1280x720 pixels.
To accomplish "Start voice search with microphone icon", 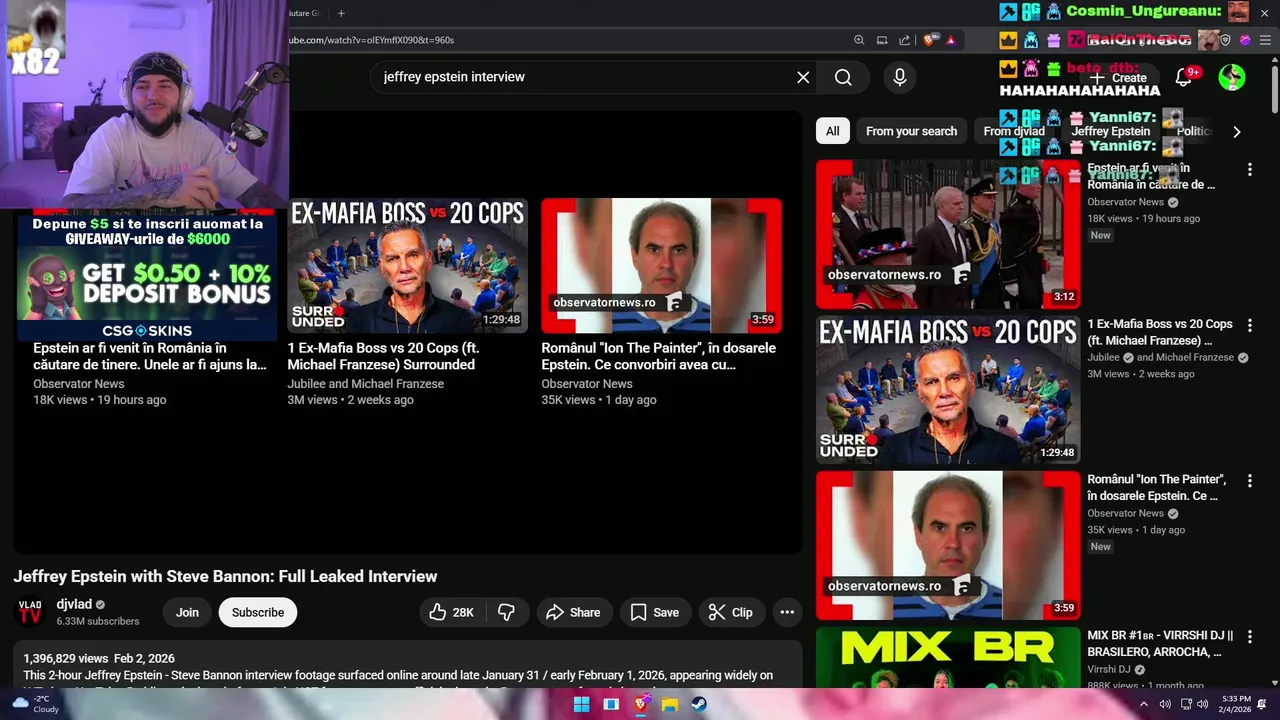I will (900, 77).
